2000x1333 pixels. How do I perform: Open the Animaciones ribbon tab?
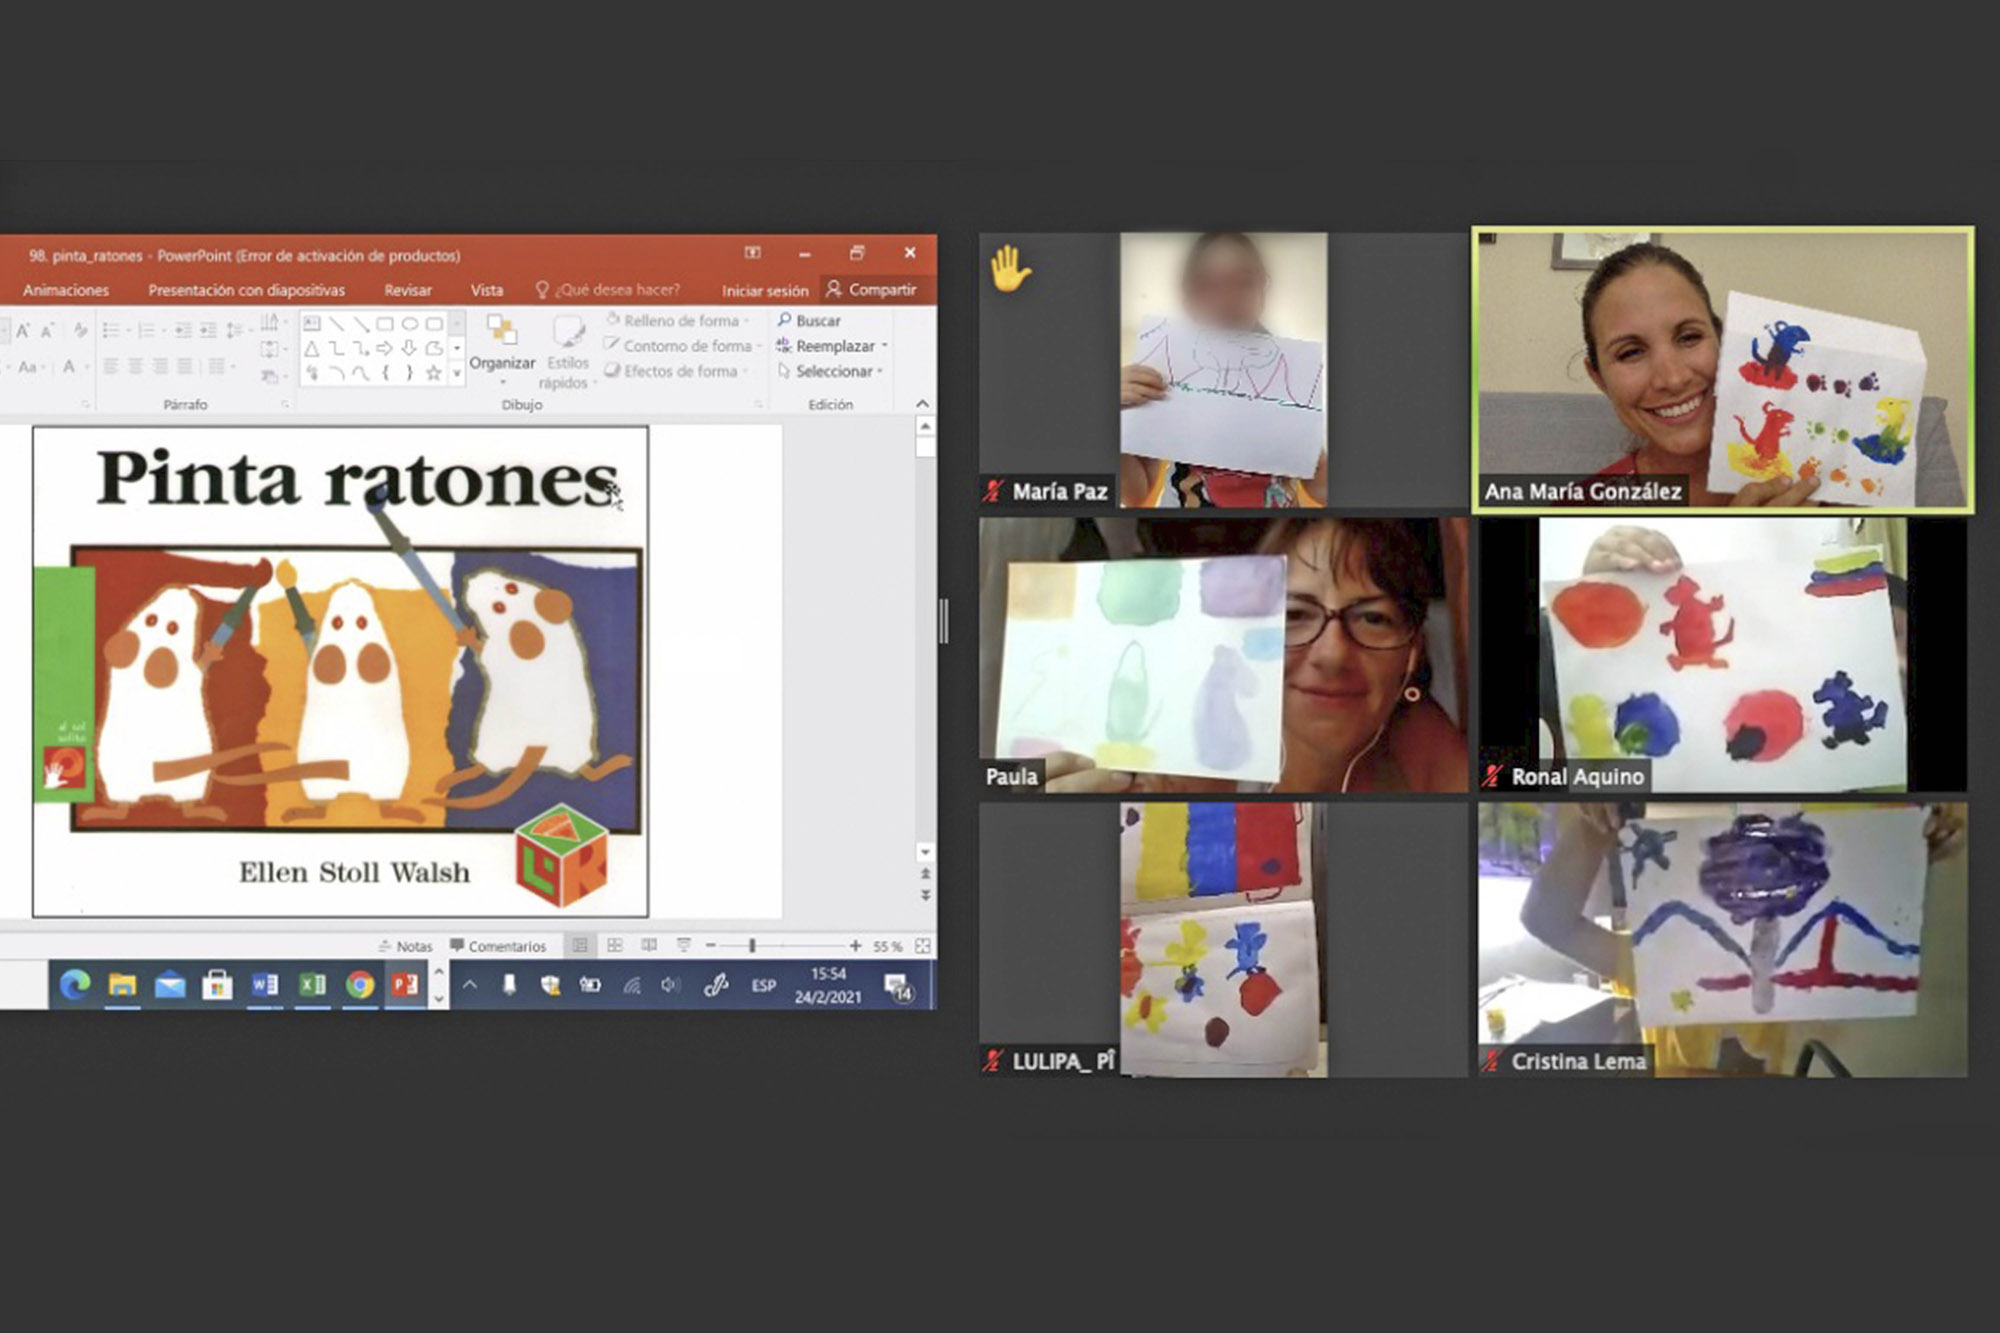[x=66, y=290]
